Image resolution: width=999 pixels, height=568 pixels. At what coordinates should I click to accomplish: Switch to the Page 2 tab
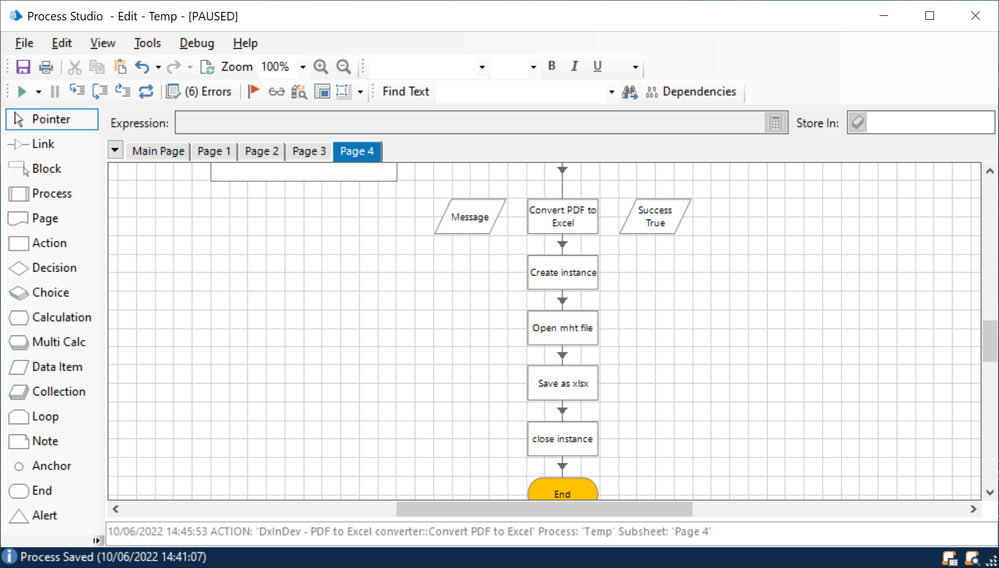[x=262, y=152]
